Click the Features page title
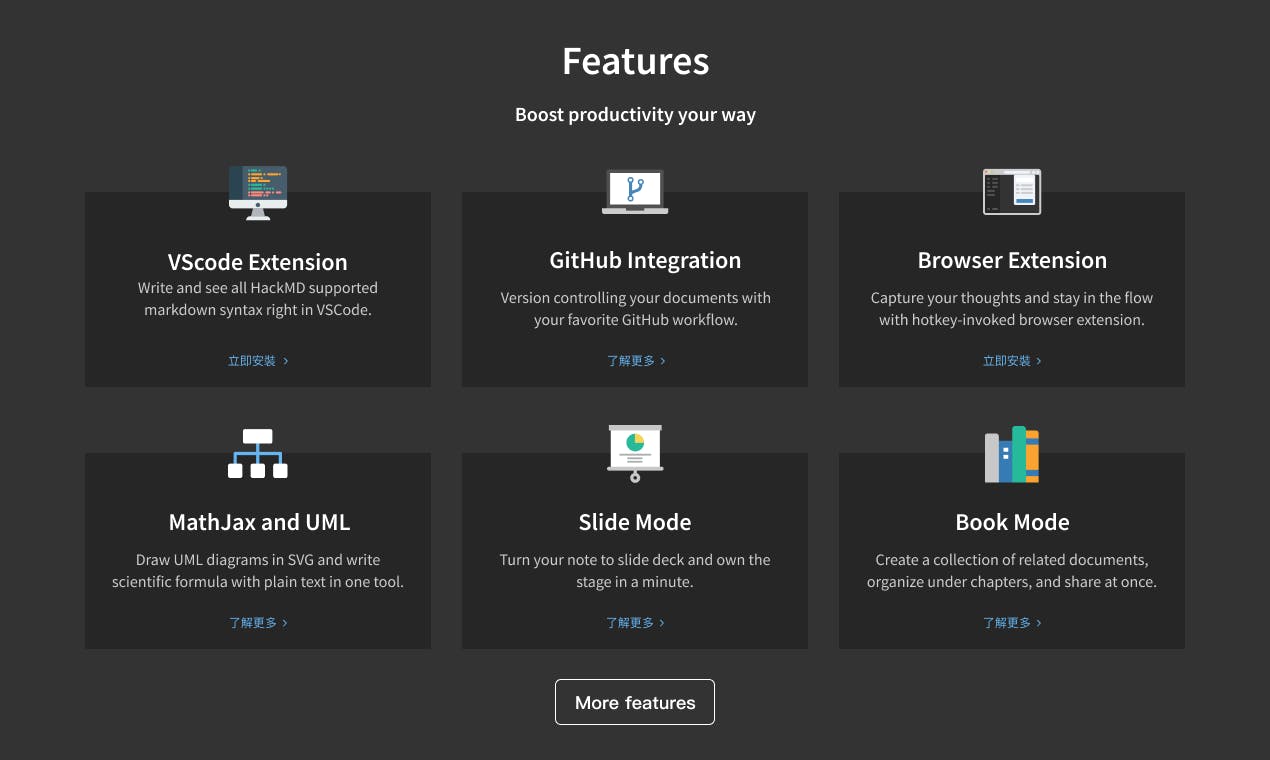This screenshot has width=1270, height=760. click(635, 61)
